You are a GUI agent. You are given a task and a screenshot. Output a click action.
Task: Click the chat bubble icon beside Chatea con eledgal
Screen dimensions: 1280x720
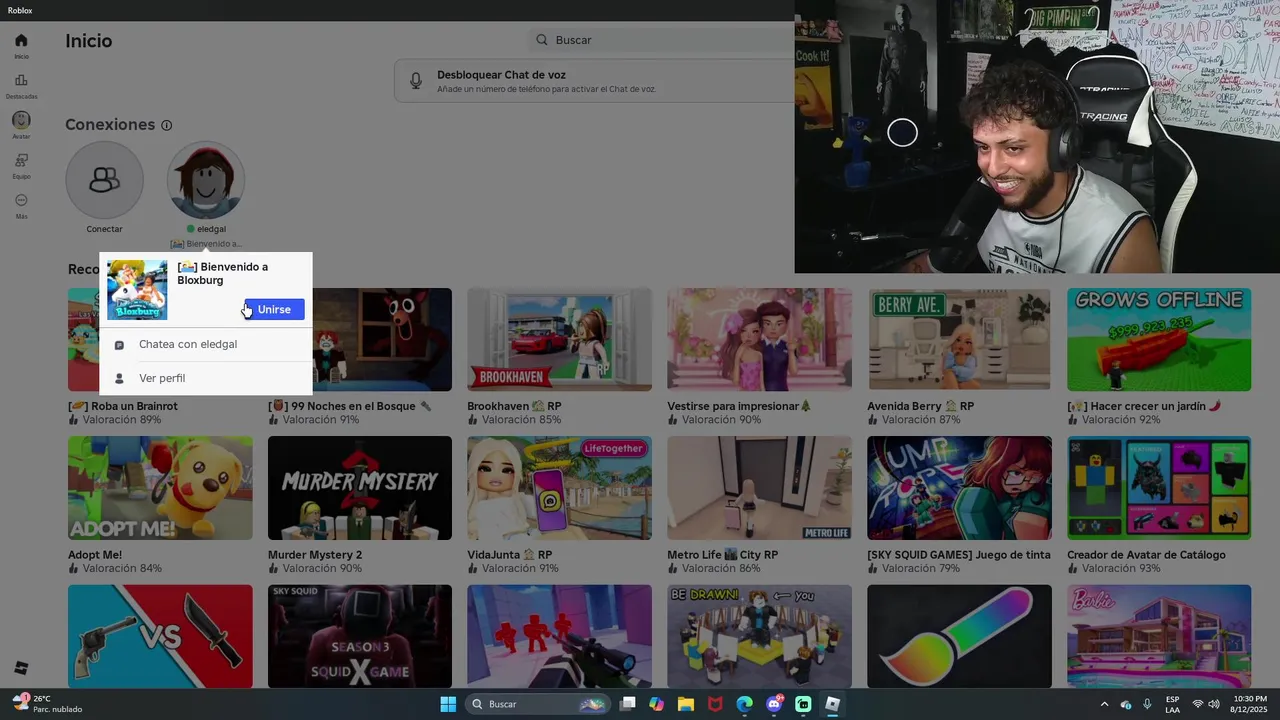[119, 345]
